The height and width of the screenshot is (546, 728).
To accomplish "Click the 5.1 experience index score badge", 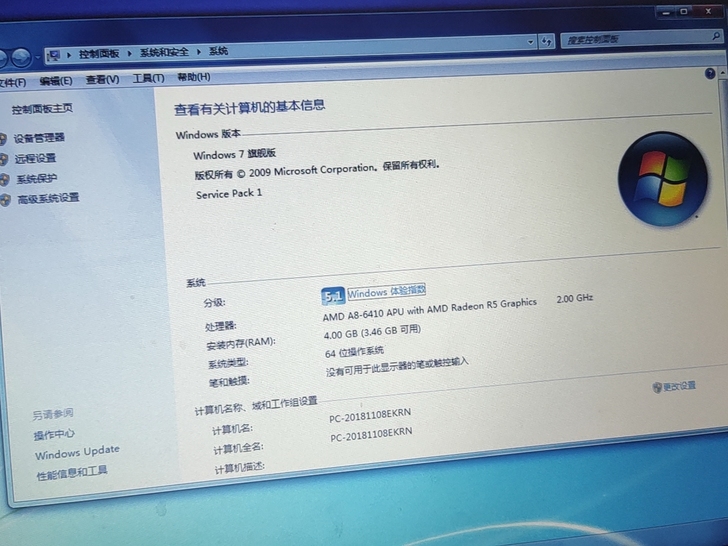I will [x=332, y=296].
